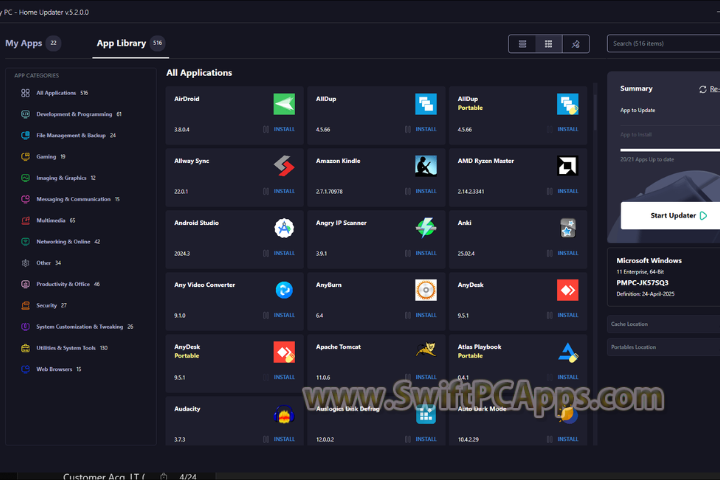The width and height of the screenshot is (720, 480).
Task: Click the 22 count badge on My Apps
Action: click(x=53, y=43)
